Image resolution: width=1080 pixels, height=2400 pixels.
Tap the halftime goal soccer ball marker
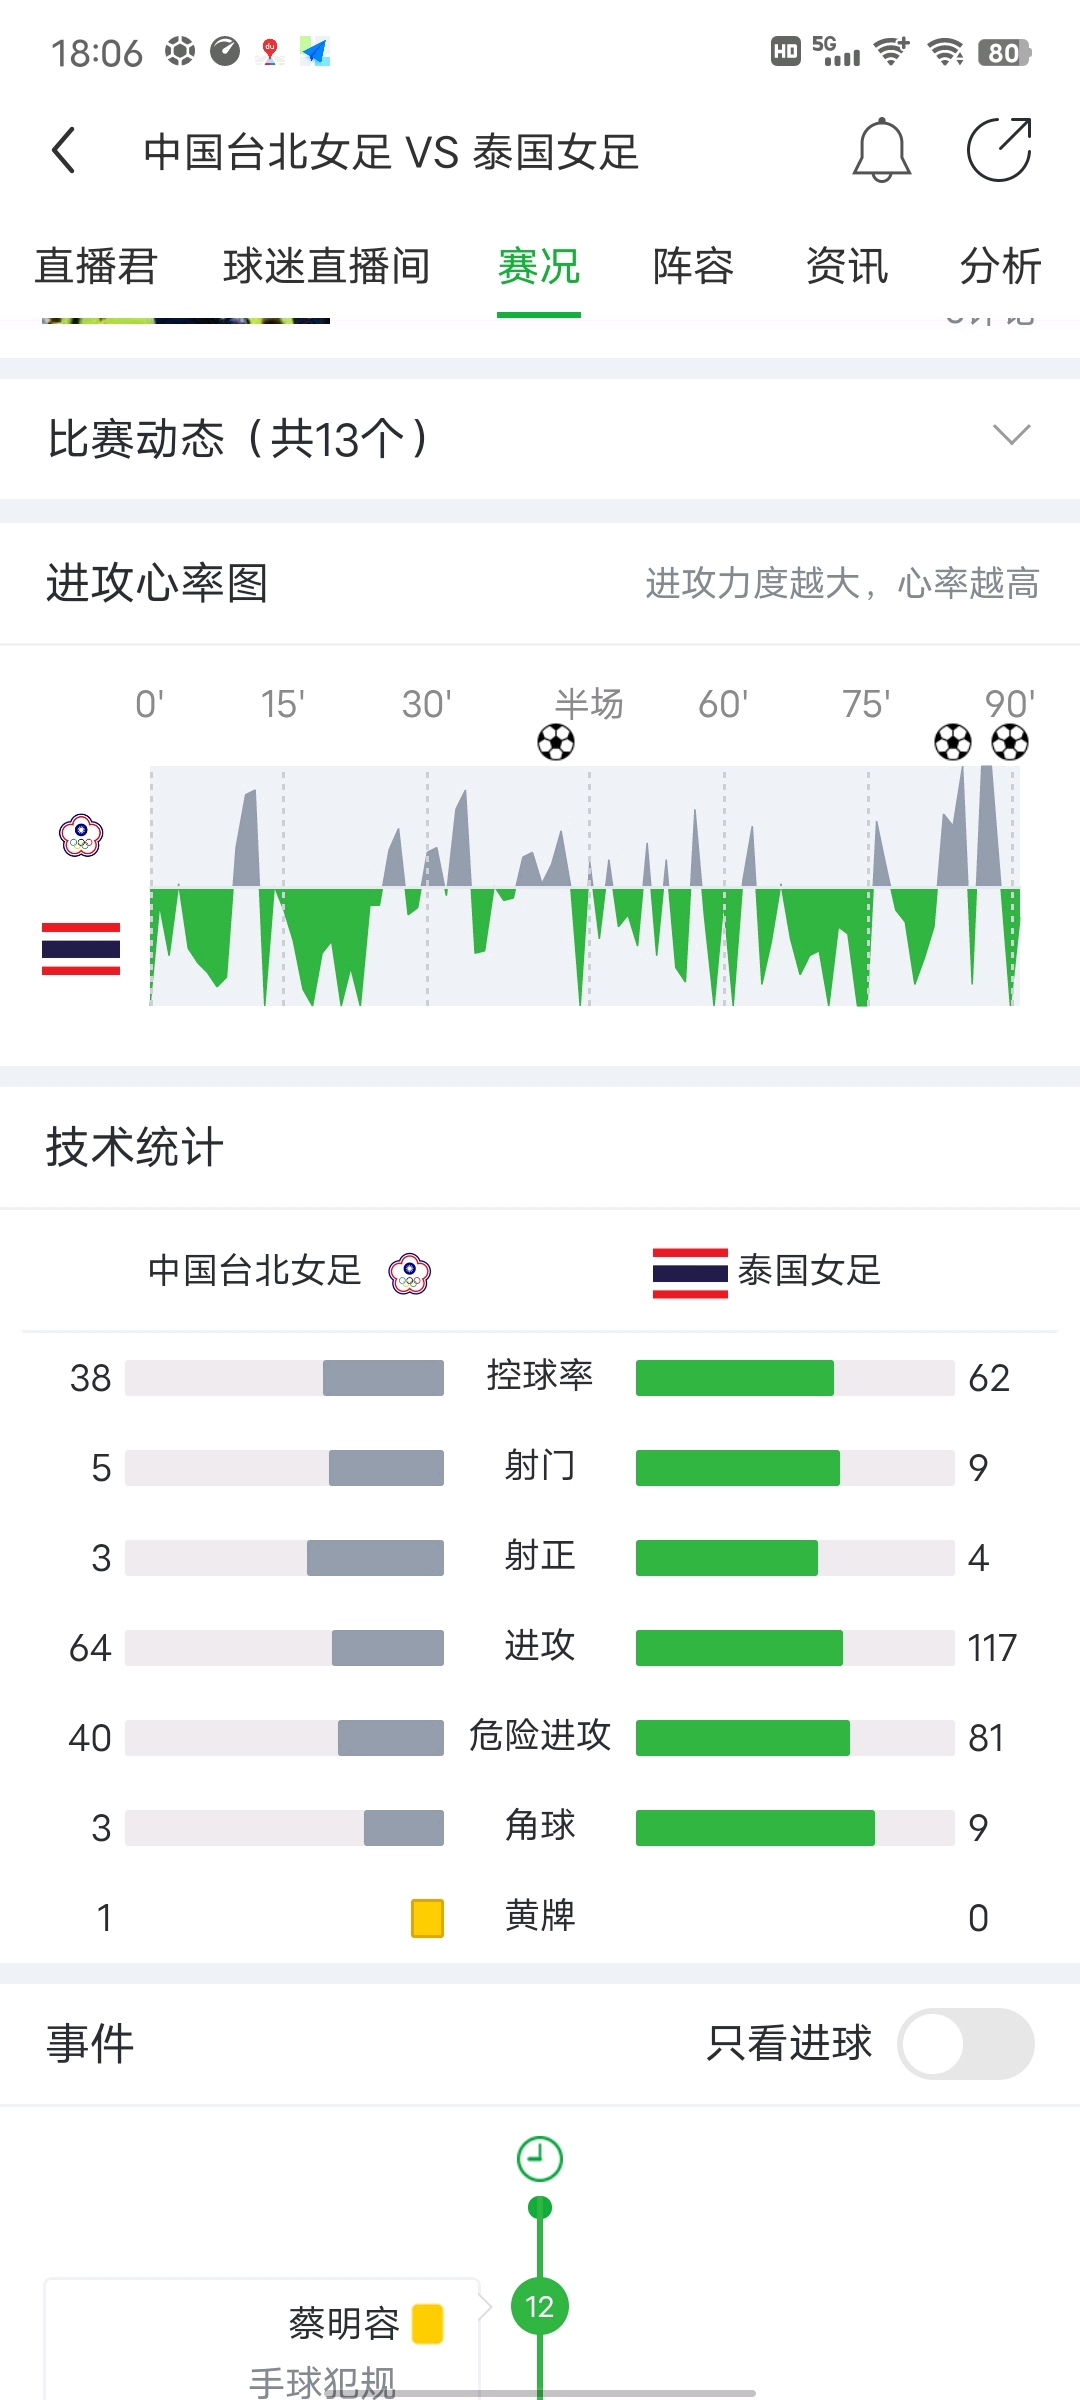(x=556, y=742)
